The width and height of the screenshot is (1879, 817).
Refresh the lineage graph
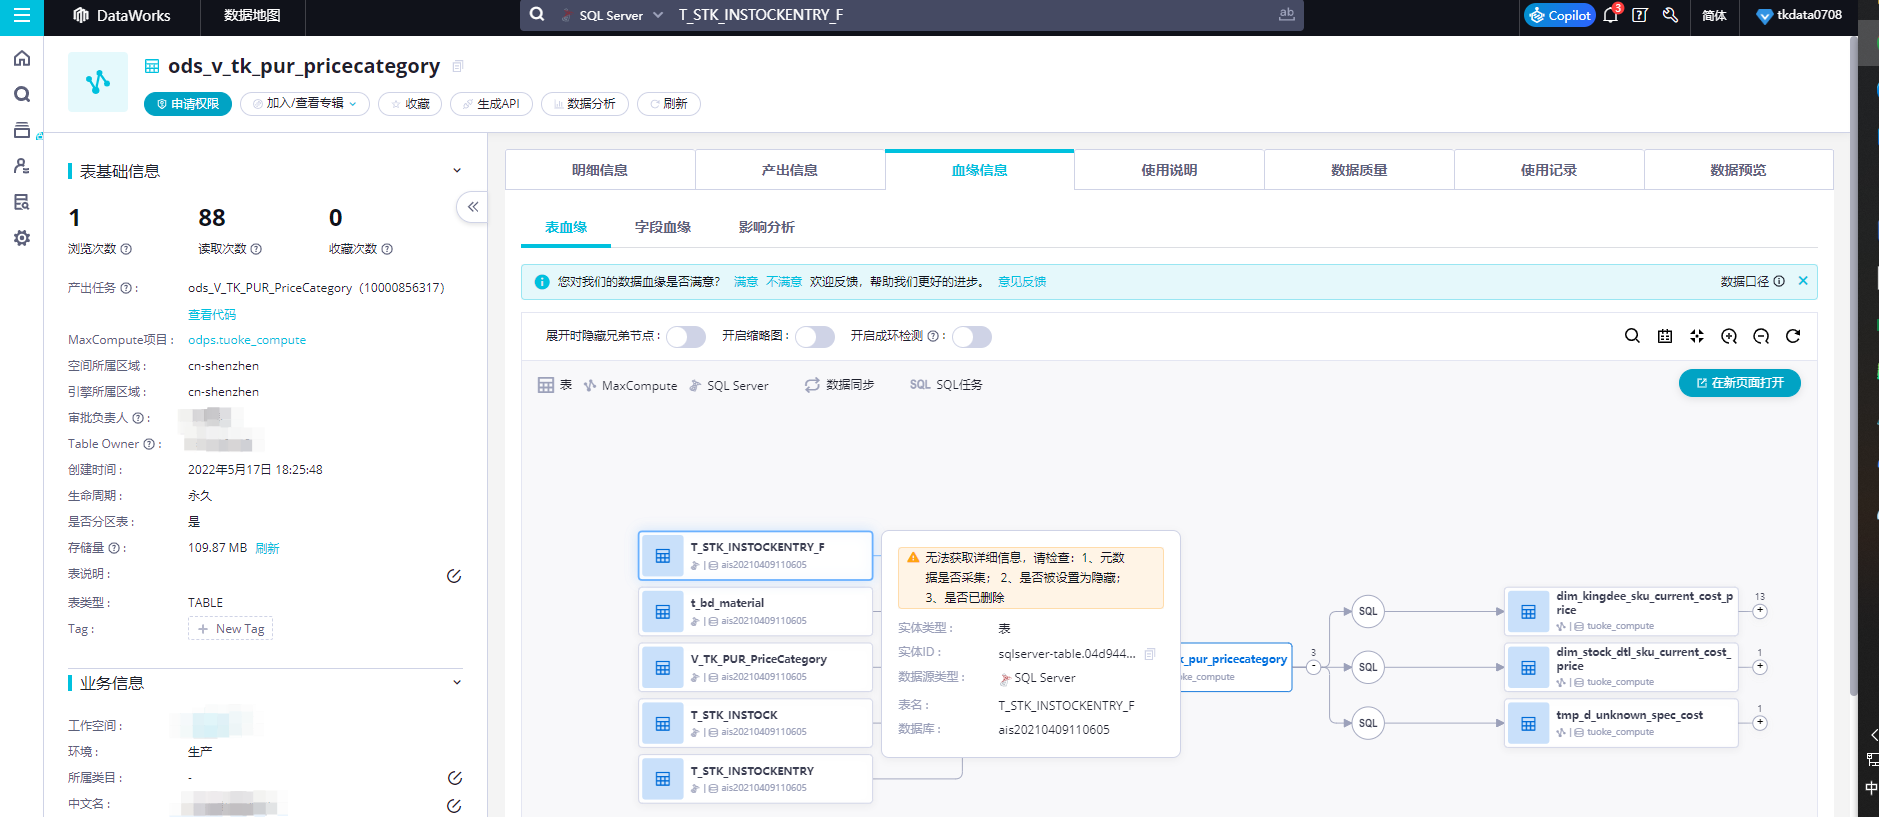click(1793, 336)
